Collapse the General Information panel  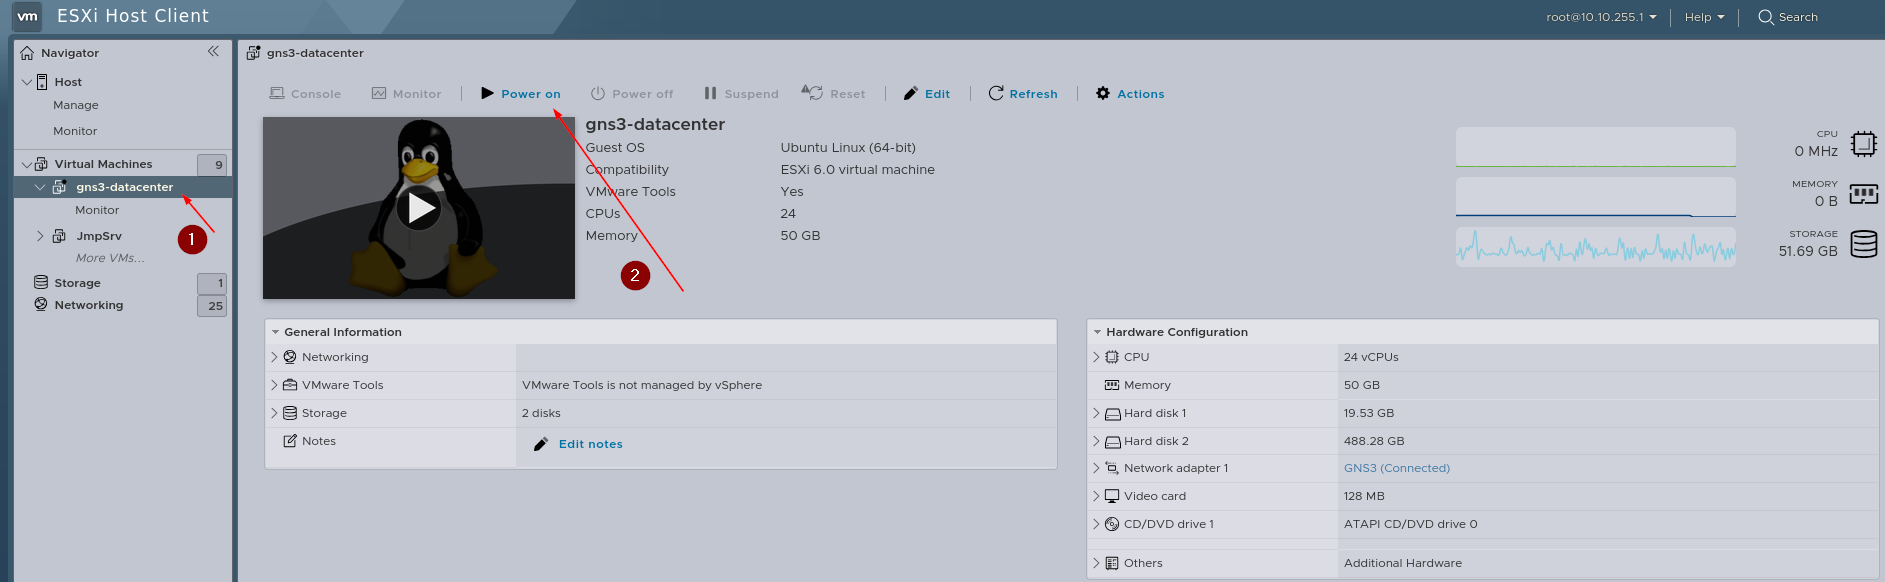click(x=275, y=332)
